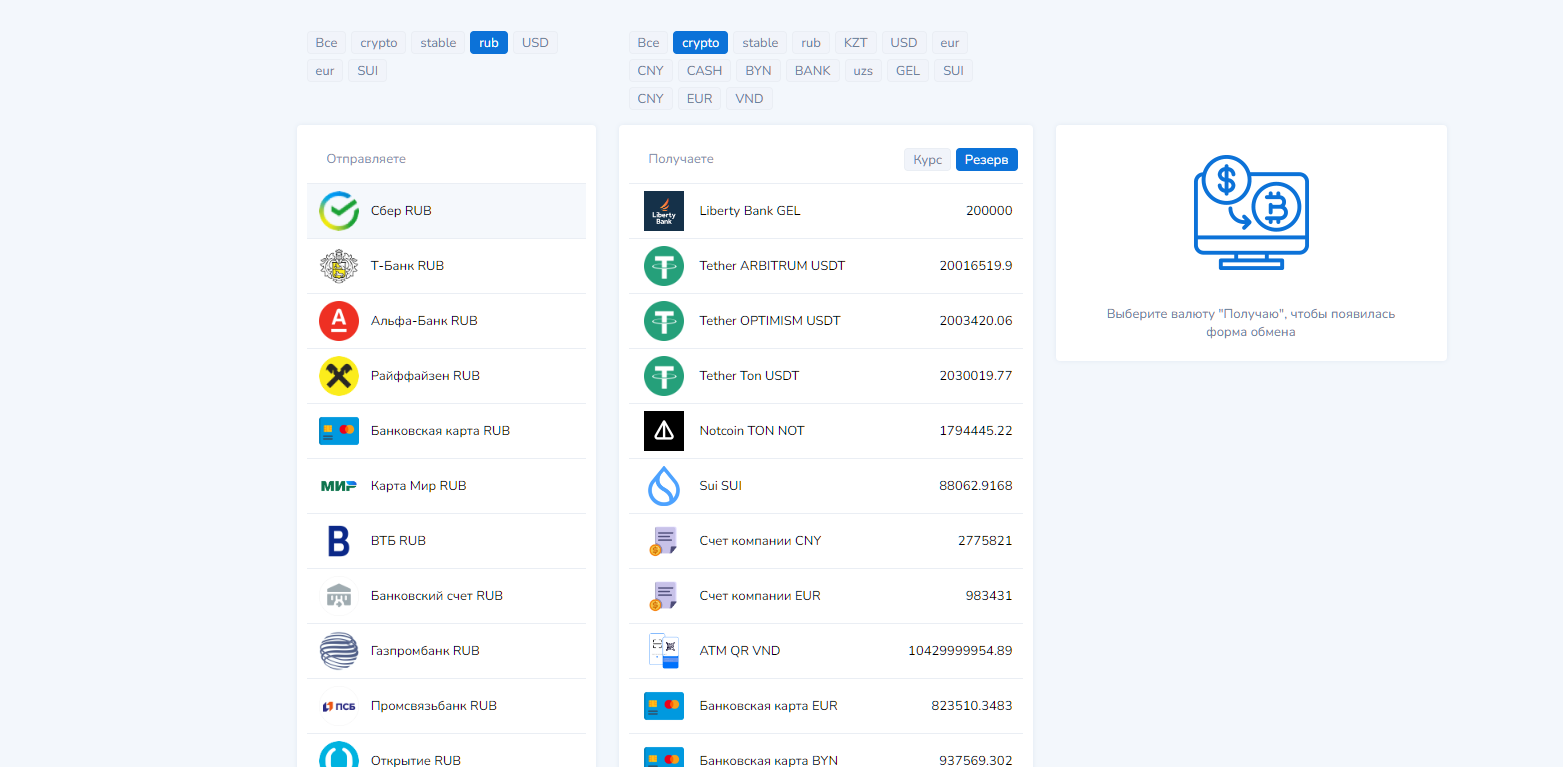This screenshot has width=1563, height=767.
Task: Click the Tether icon in ARBITRUM USDT row
Action: [x=664, y=266]
